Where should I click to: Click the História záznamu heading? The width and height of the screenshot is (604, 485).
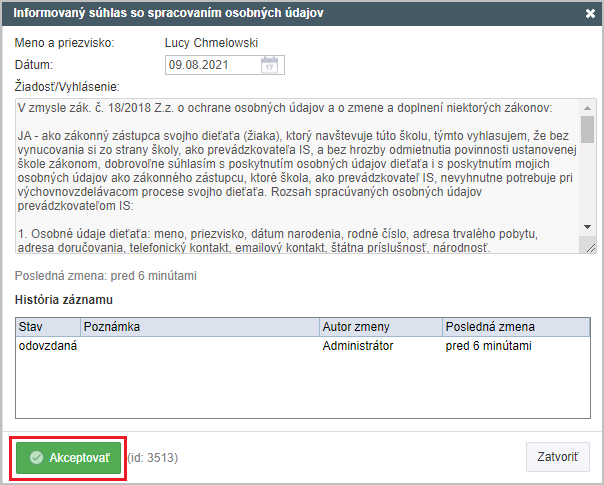64,300
